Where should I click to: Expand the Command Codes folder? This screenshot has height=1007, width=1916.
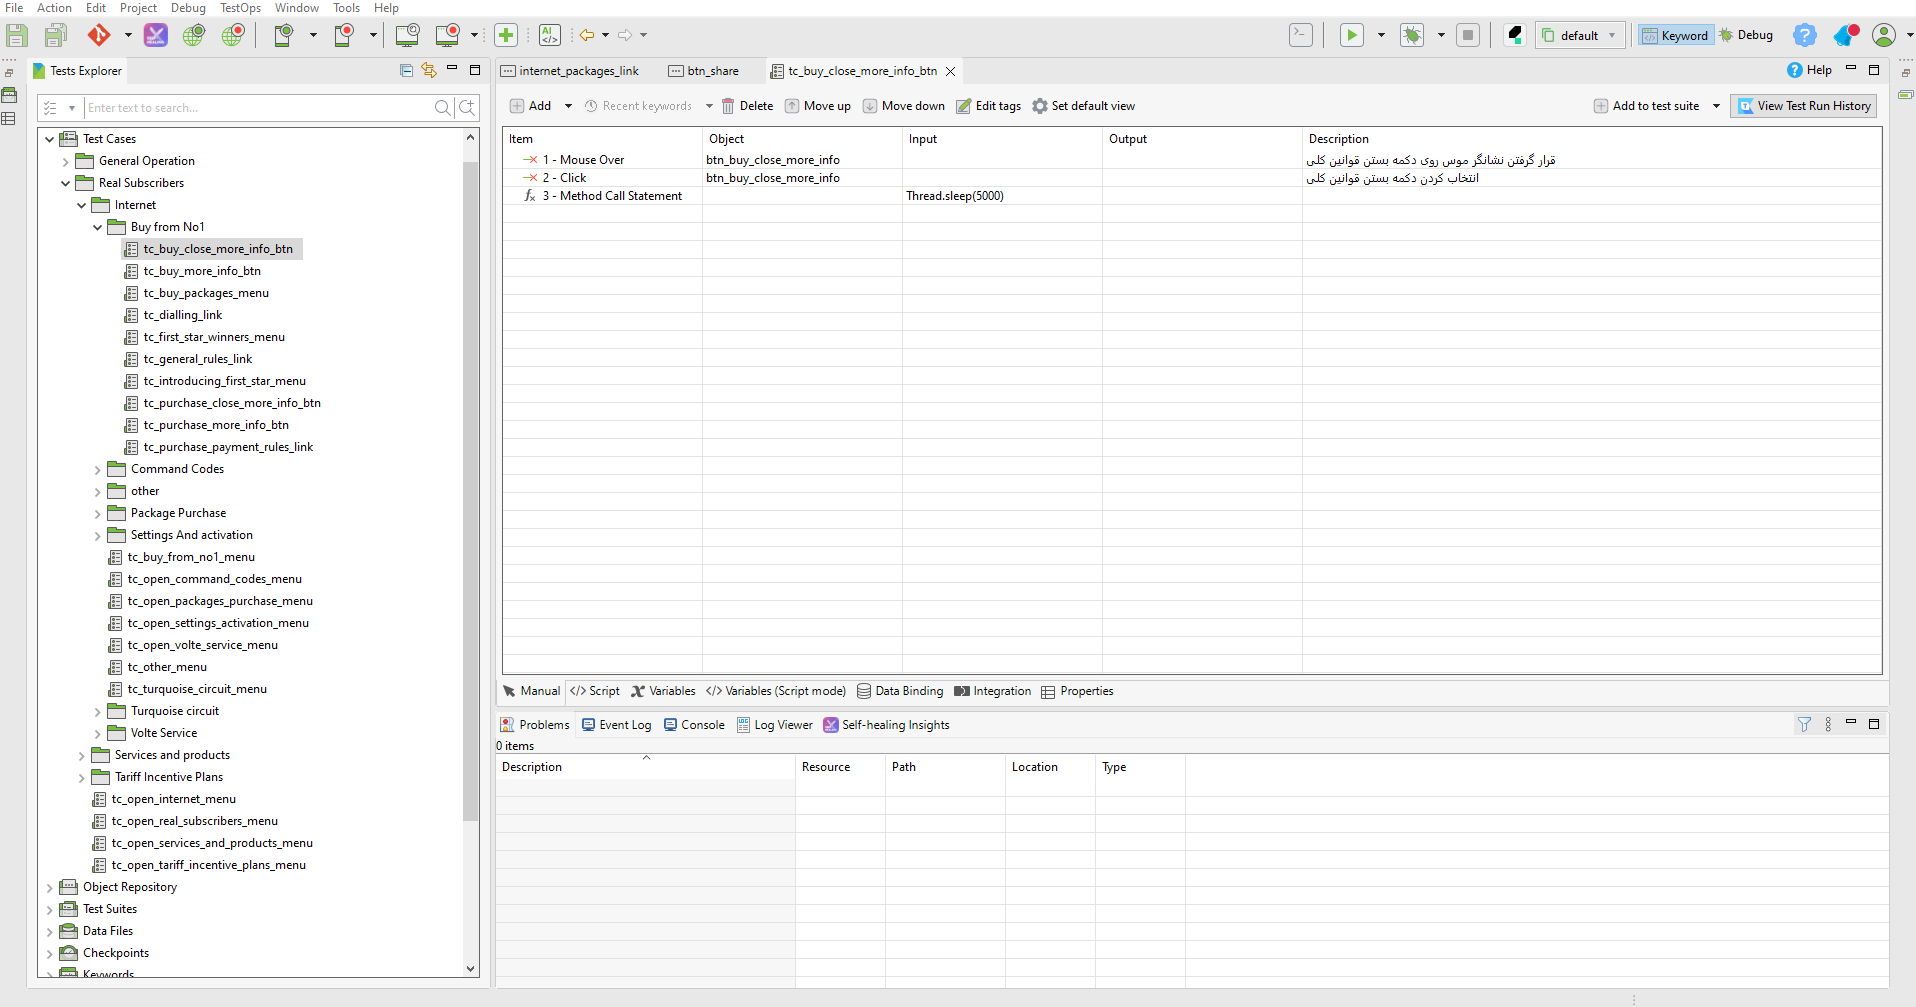[x=98, y=470]
